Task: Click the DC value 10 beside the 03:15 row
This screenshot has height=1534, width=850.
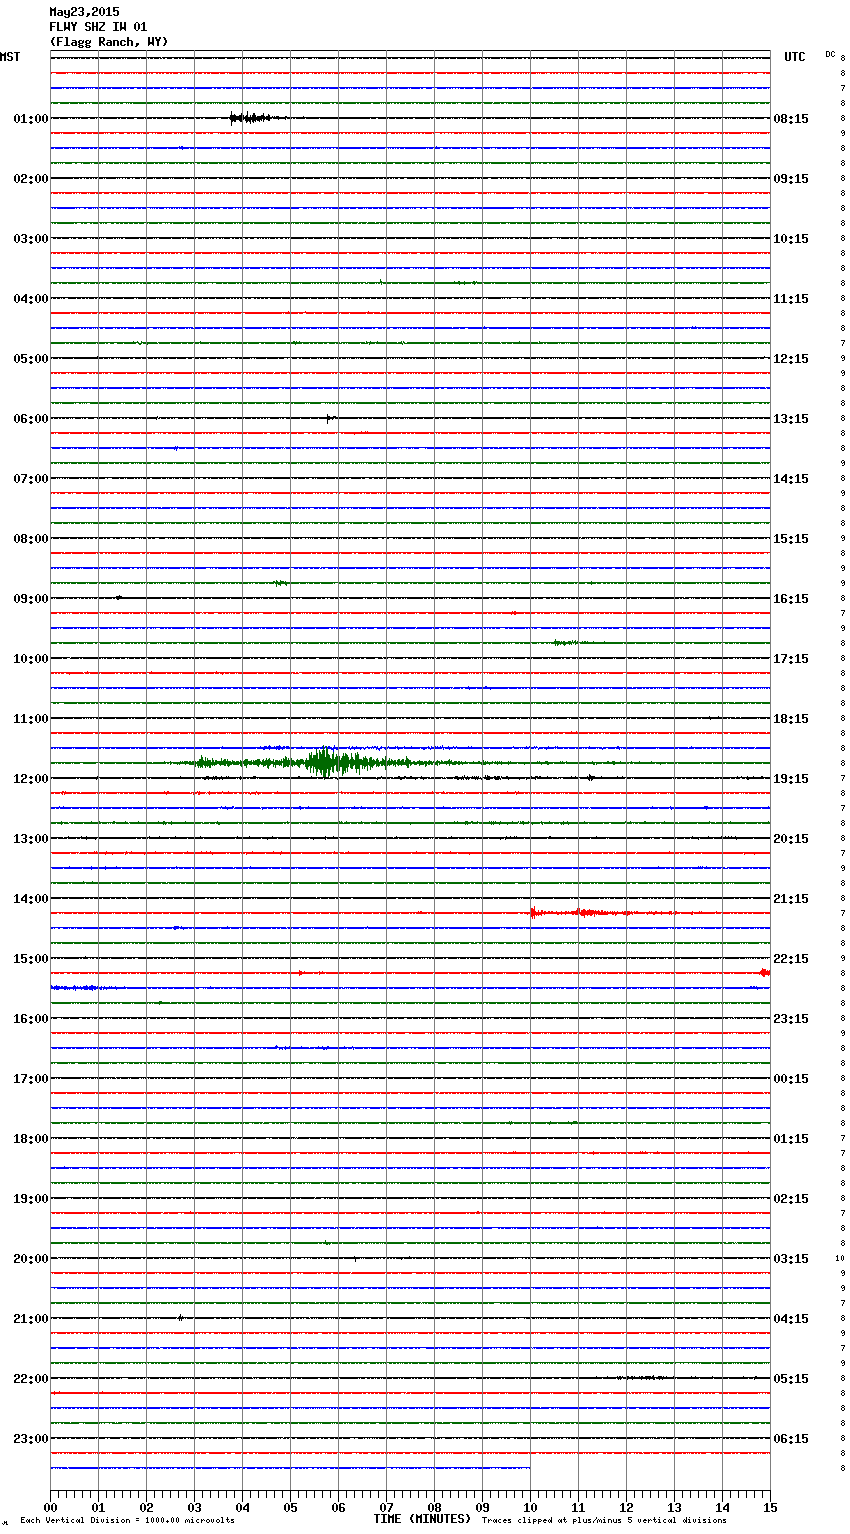Action: [x=840, y=1258]
